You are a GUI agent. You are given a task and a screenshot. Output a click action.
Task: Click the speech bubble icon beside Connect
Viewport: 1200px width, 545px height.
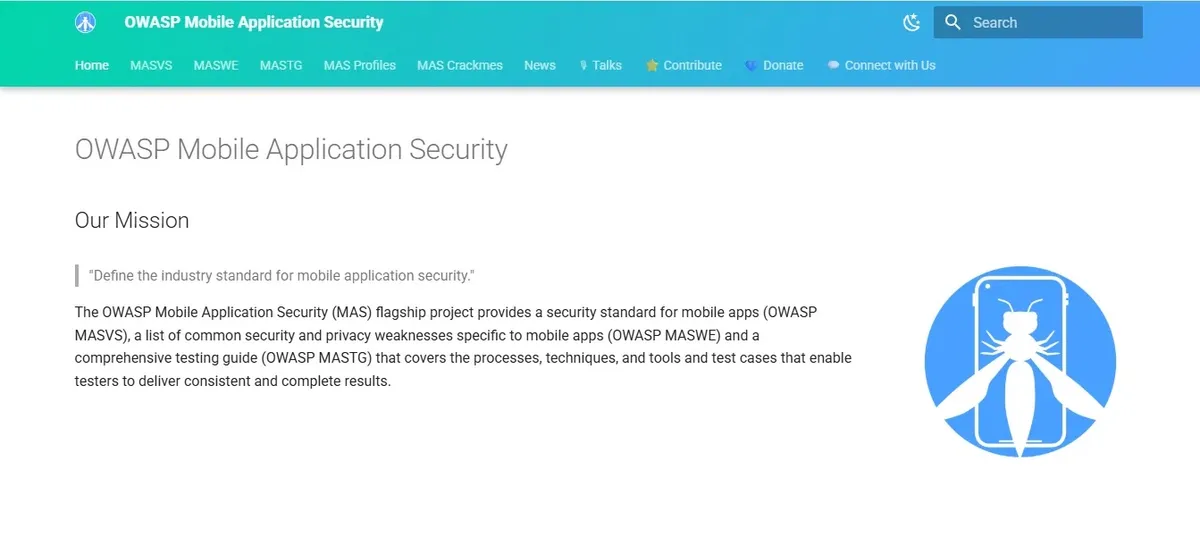click(833, 65)
